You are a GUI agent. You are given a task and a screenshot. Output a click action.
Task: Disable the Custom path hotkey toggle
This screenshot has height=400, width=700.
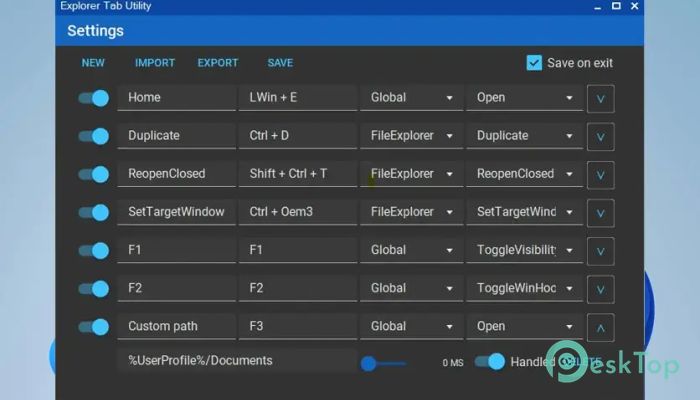point(94,327)
